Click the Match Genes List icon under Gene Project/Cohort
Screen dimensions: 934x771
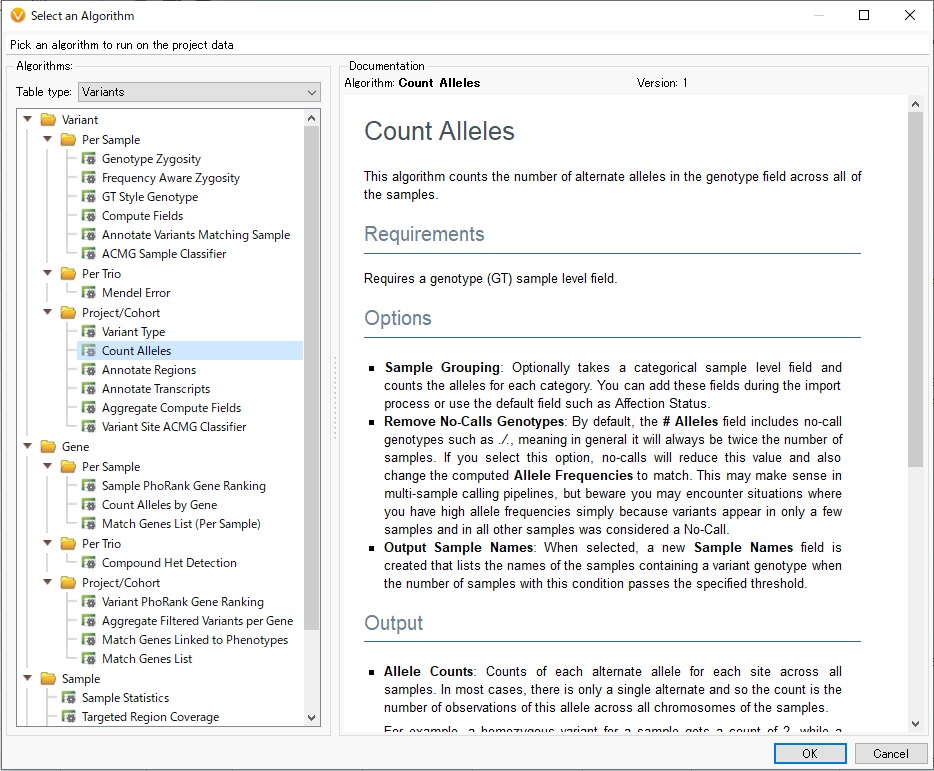tap(89, 659)
